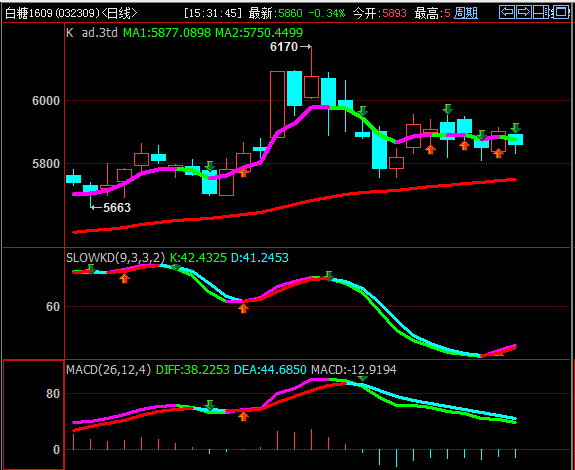Click the MACD(26,12,4) indicator label
The height and width of the screenshot is (470, 575).
coord(108,370)
